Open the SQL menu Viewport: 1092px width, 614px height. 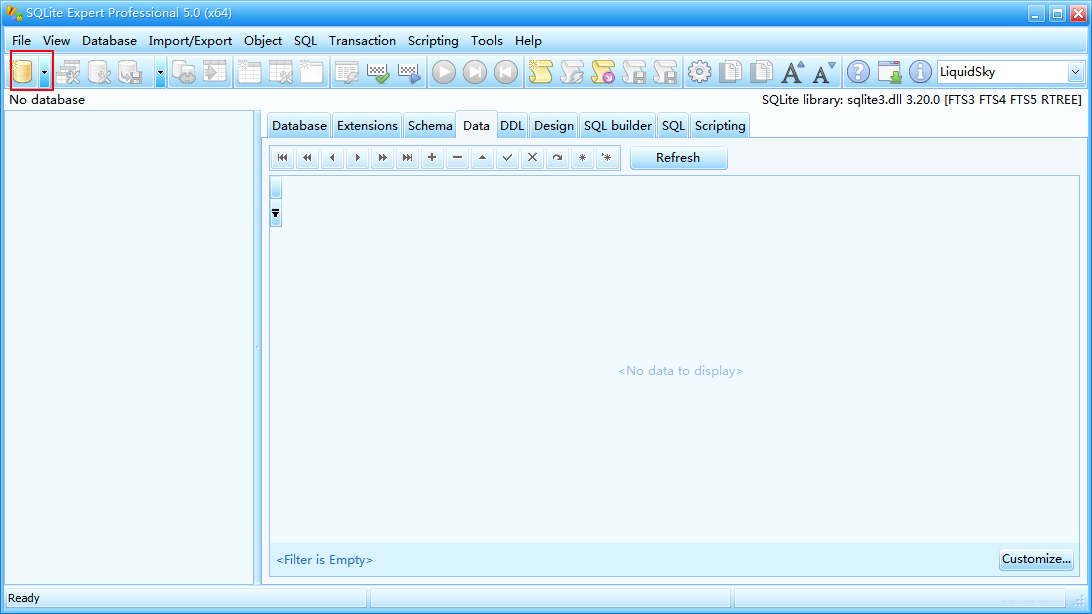(305, 41)
